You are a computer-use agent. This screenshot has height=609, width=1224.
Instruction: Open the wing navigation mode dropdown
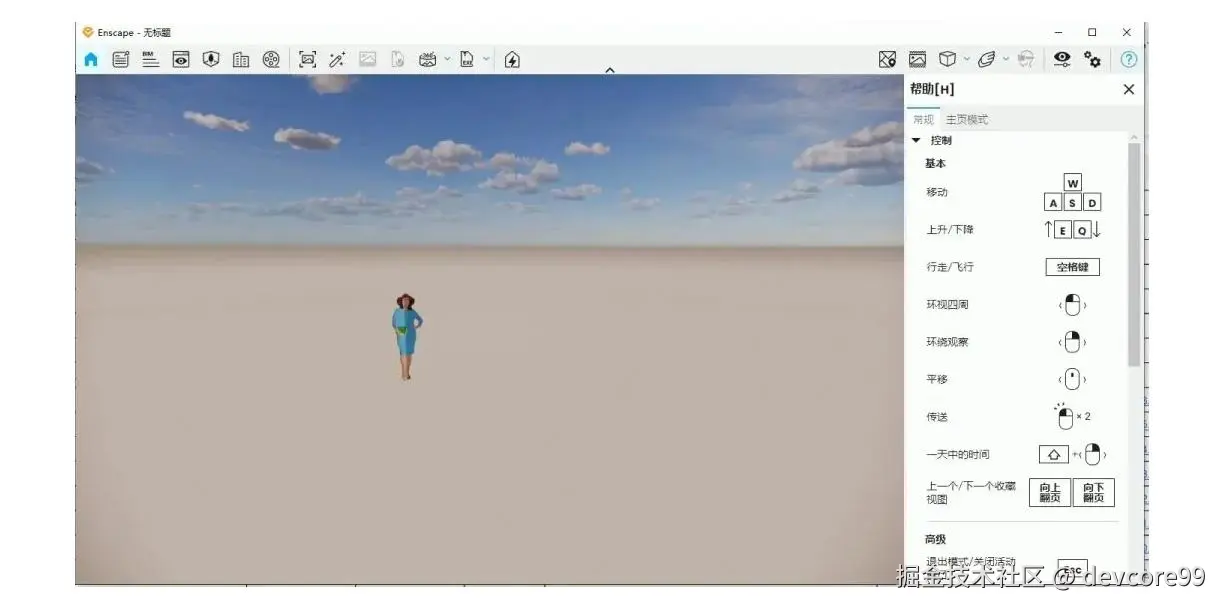pyautogui.click(x=1006, y=58)
